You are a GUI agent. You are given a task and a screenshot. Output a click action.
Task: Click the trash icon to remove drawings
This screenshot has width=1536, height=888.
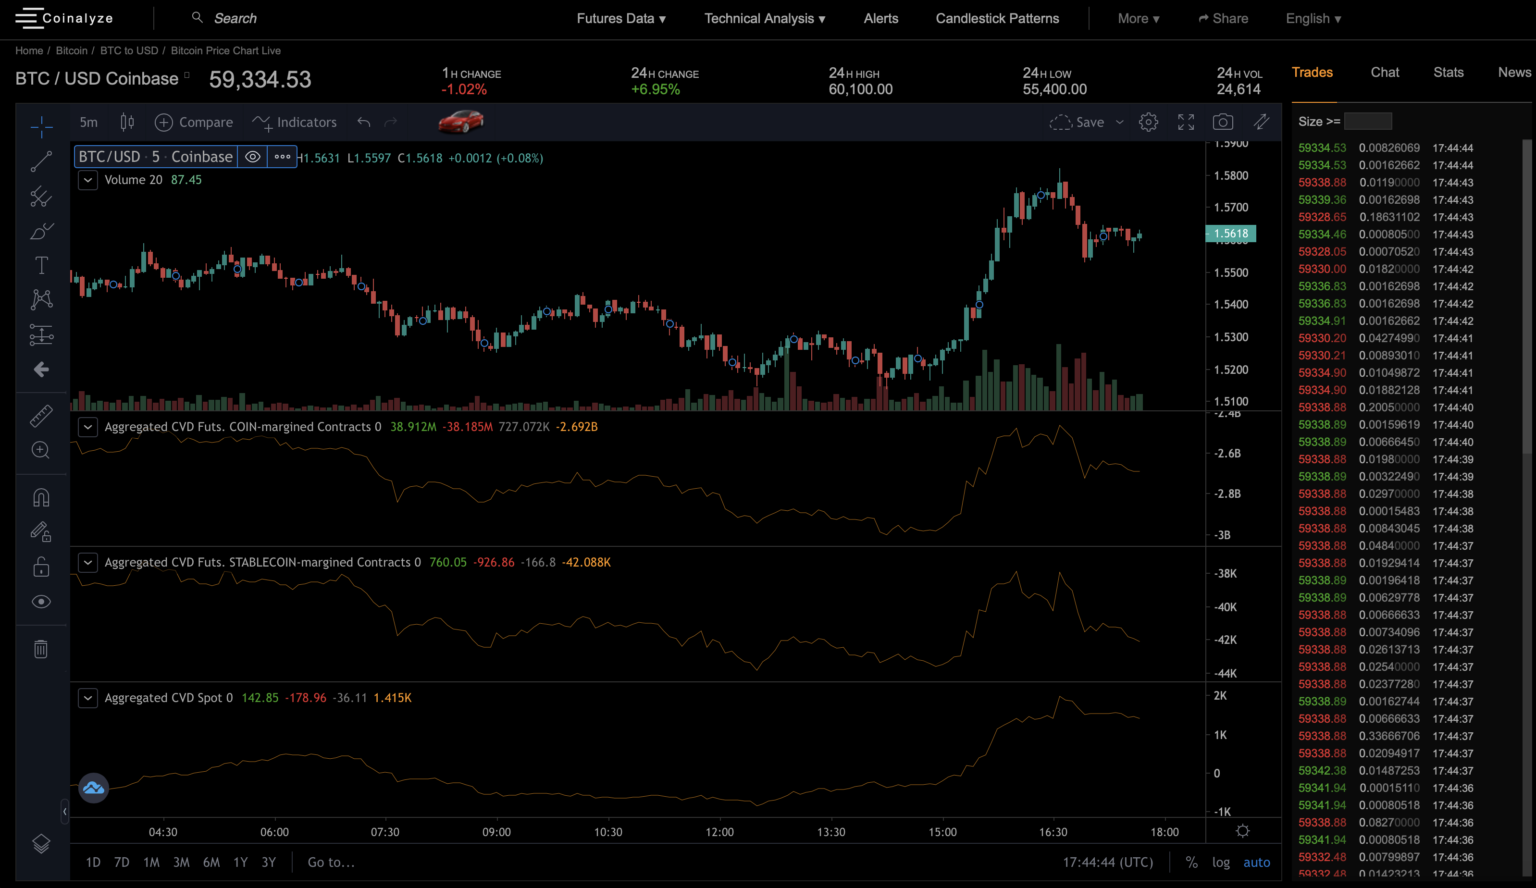[x=41, y=649]
